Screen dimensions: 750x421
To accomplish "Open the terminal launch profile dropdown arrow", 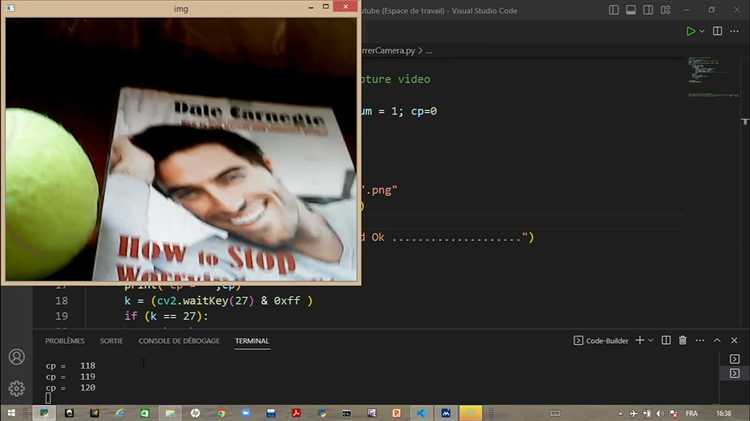I will pyautogui.click(x=651, y=340).
